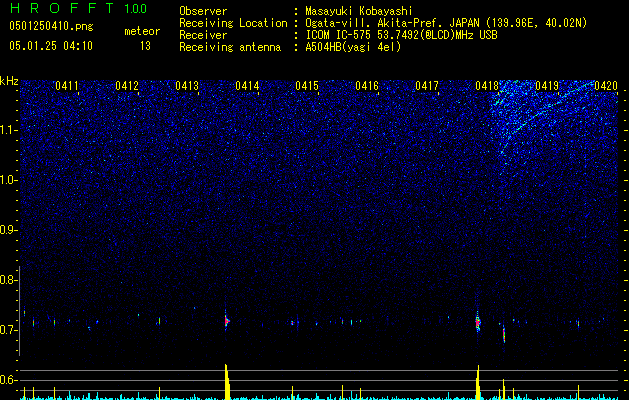Click the 0419 time marker
The height and width of the screenshot is (400, 629).
tap(547, 86)
